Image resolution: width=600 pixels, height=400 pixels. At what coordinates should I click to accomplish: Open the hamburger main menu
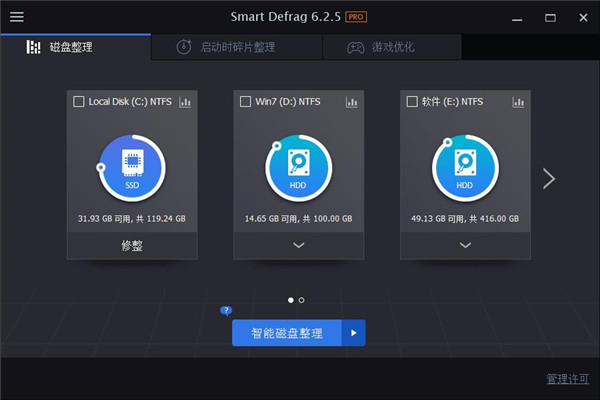coord(16,17)
